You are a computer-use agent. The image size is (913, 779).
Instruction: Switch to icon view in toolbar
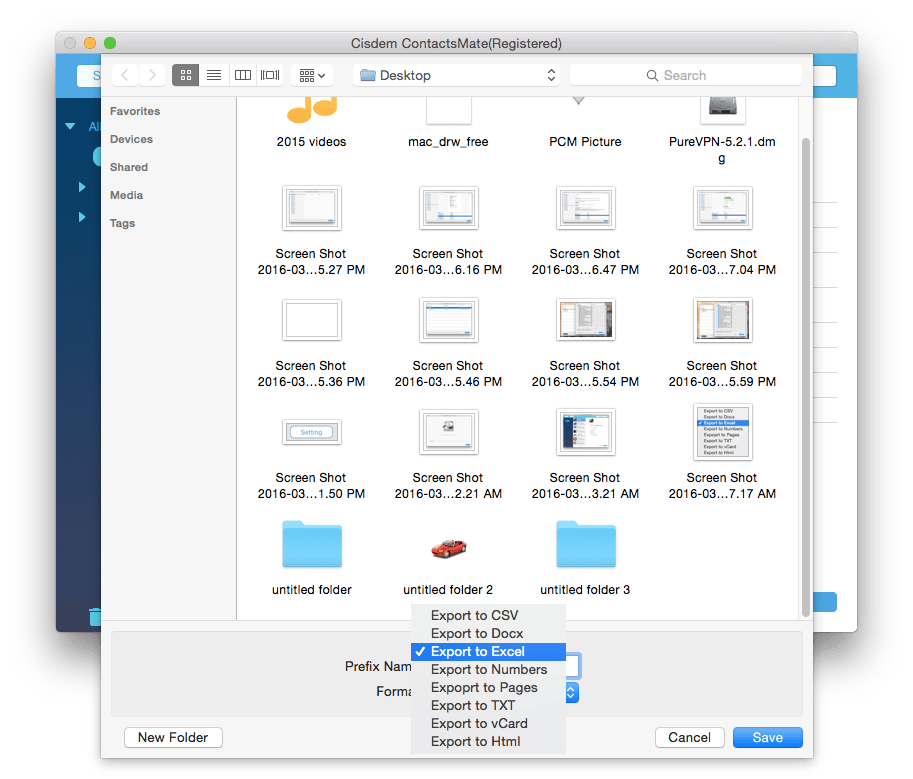tap(185, 75)
